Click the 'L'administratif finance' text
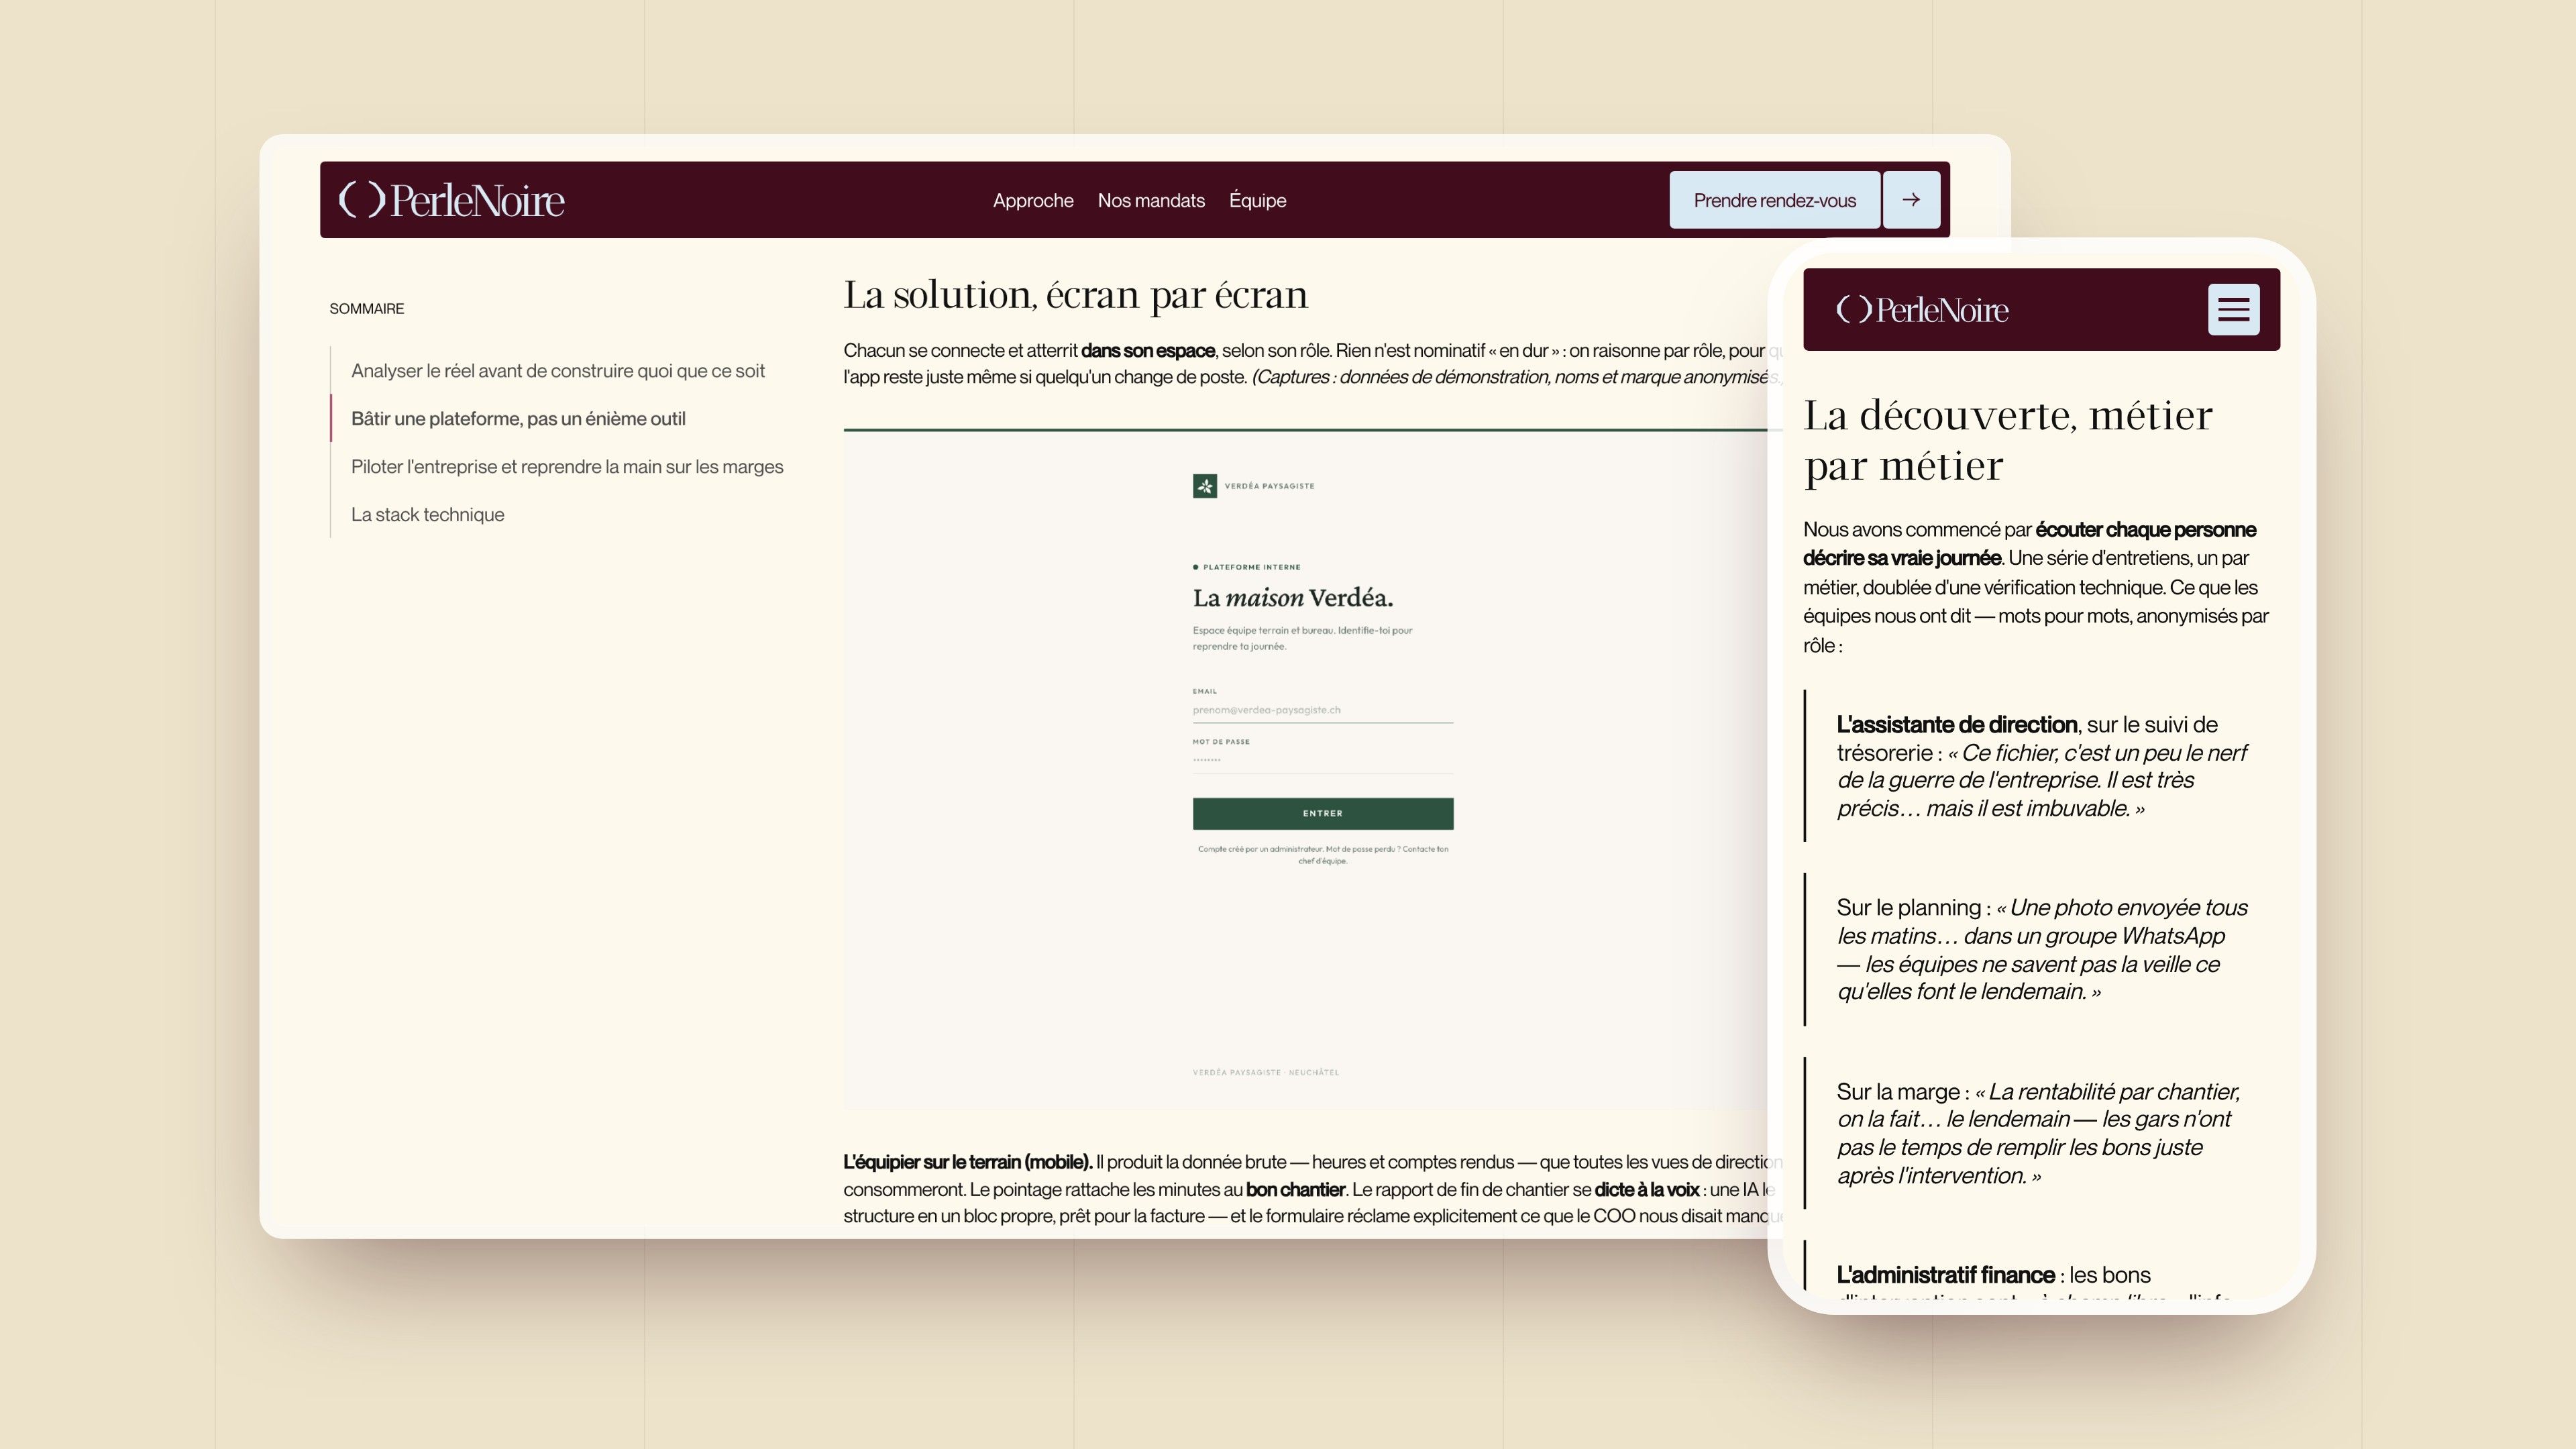 (1945, 1275)
